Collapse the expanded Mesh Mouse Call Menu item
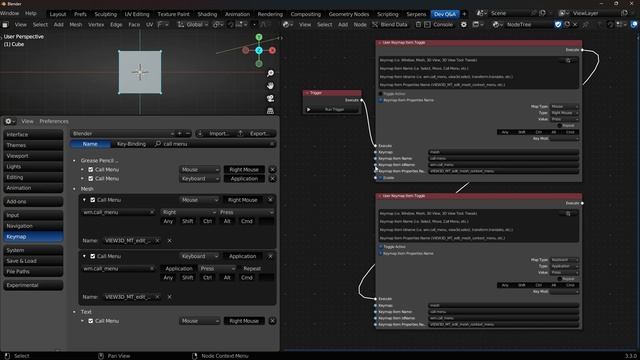The image size is (640, 360). (84, 200)
